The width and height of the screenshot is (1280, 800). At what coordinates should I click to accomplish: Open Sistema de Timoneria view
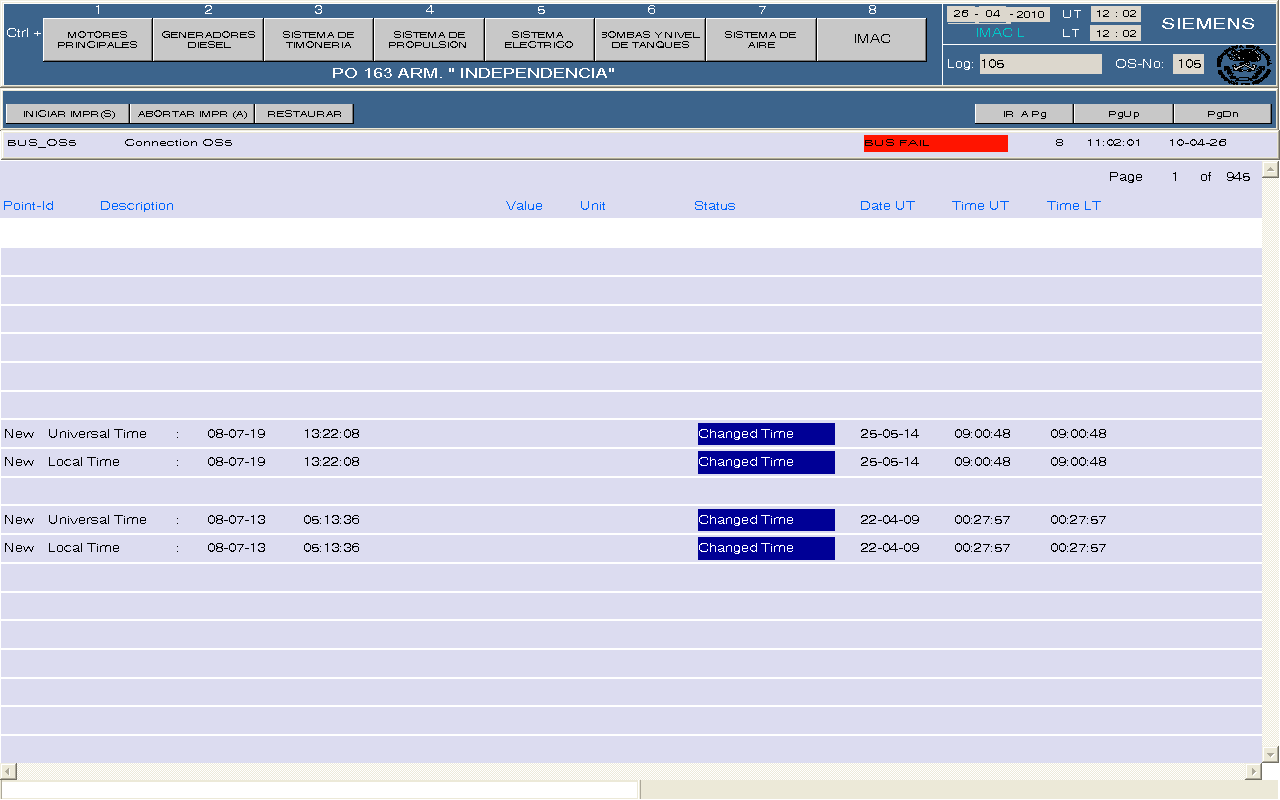(x=318, y=40)
